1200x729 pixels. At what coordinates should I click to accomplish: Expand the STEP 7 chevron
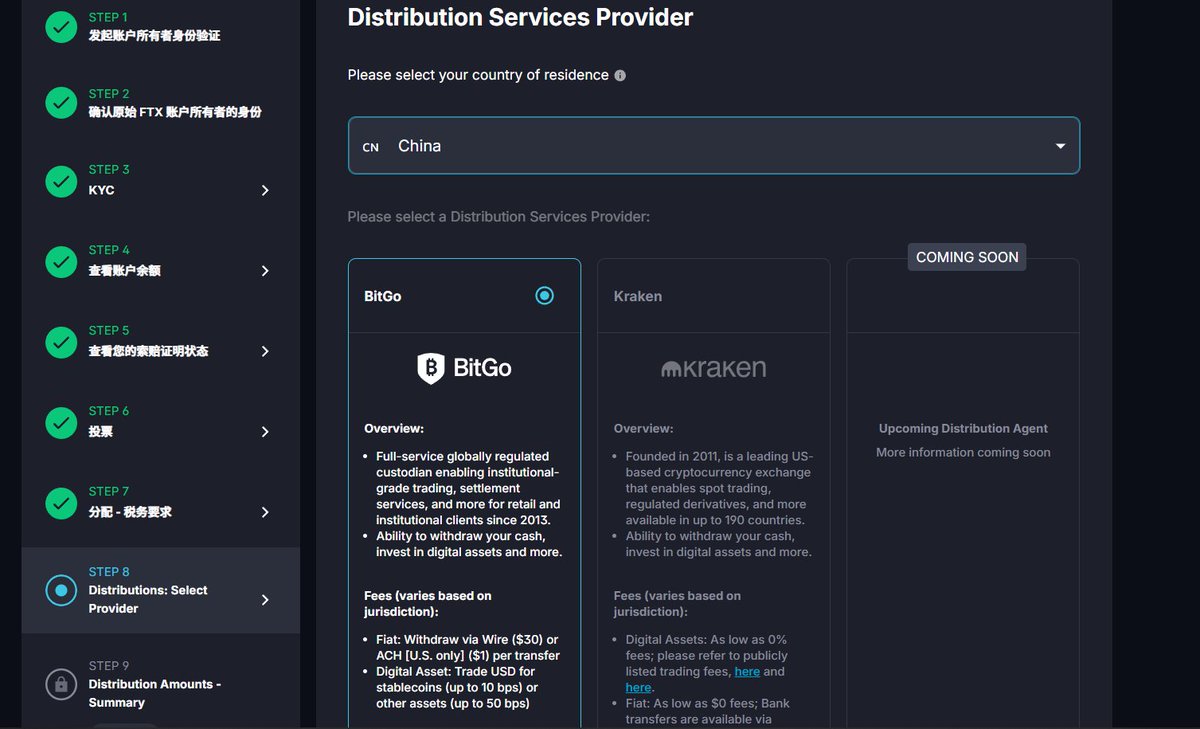pyautogui.click(x=265, y=512)
